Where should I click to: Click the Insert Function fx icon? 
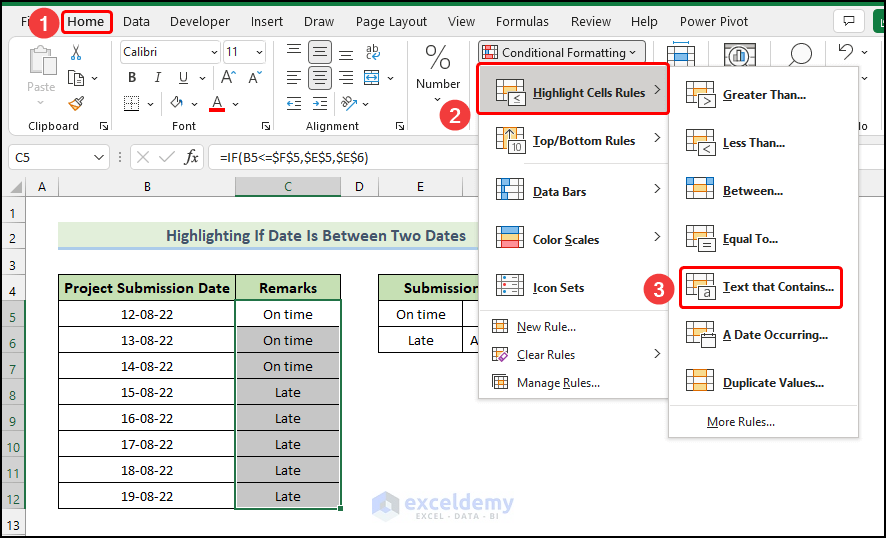point(192,158)
